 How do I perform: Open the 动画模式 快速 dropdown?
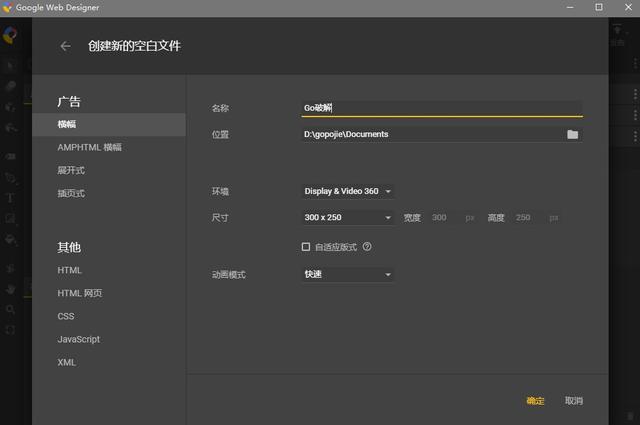coord(348,274)
